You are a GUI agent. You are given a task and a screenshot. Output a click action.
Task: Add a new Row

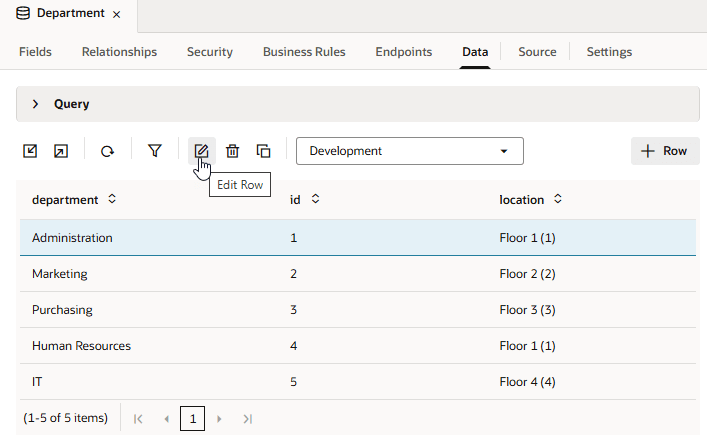(665, 151)
